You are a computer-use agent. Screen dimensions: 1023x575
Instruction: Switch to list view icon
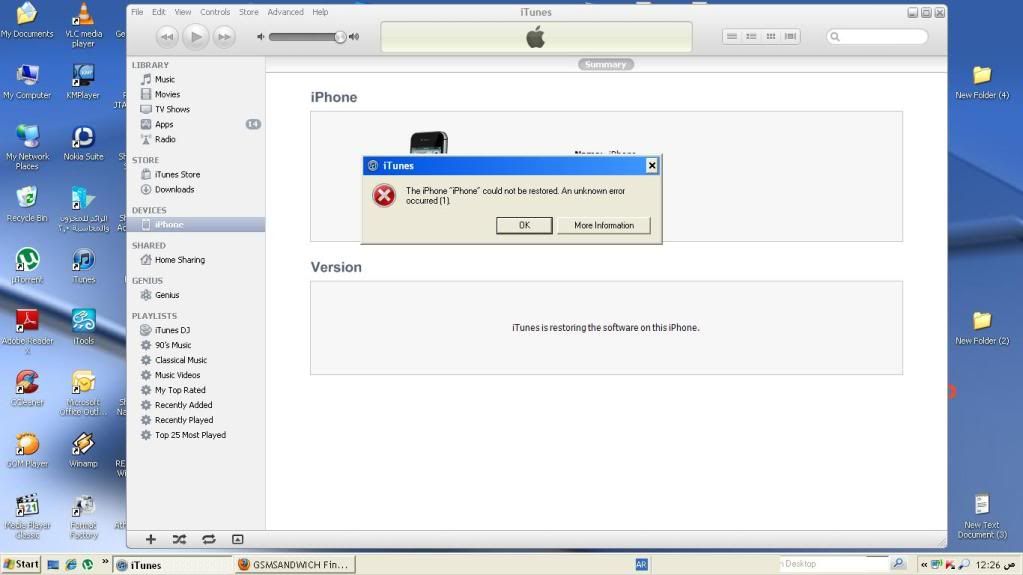732,37
